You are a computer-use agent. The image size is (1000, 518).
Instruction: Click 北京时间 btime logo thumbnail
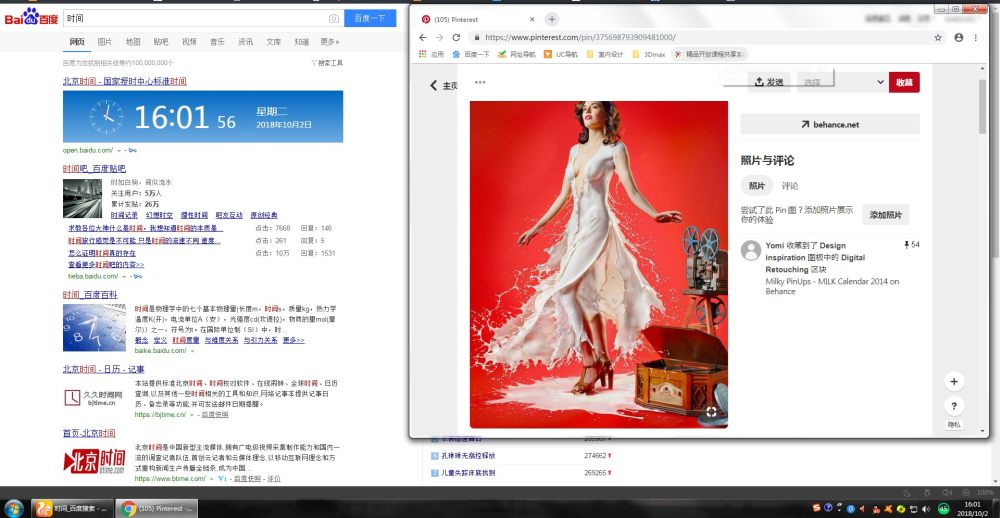tap(94, 461)
